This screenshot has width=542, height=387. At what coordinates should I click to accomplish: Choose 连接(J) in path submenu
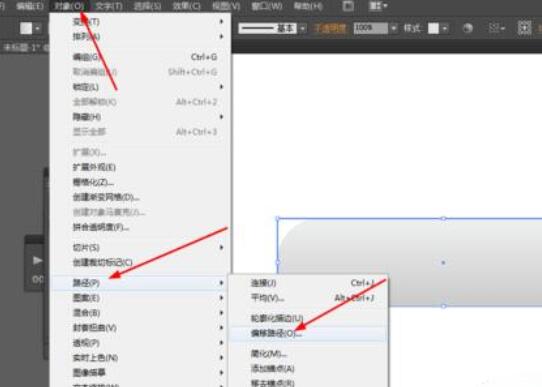(308, 283)
